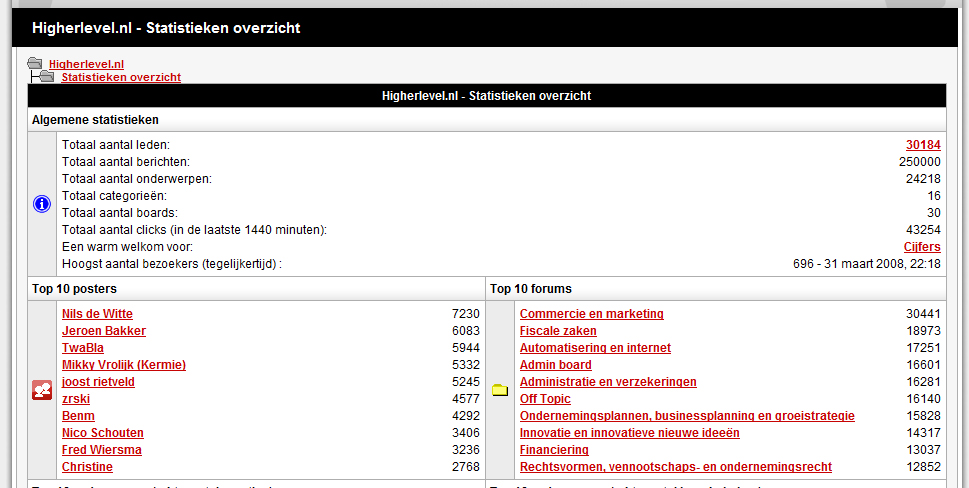969x488 pixels.
Task: Open the Off Topic forum
Action: point(545,399)
